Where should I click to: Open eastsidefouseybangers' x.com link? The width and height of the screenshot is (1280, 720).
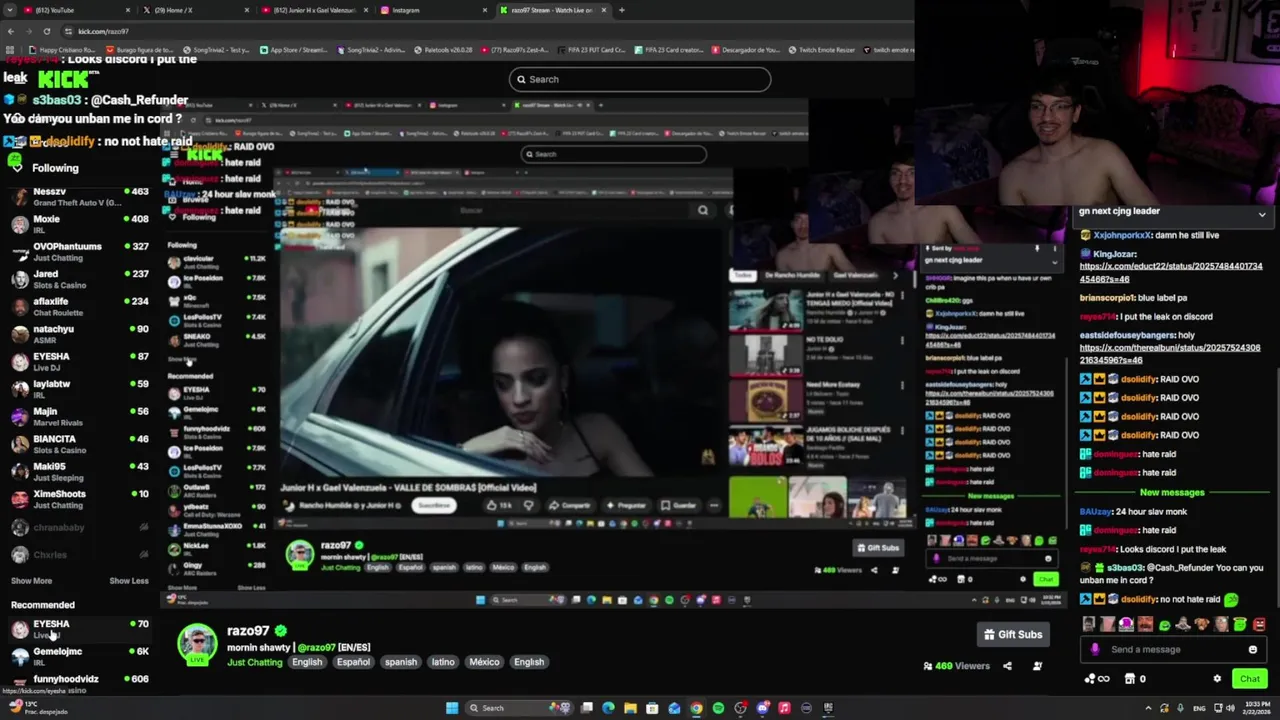pyautogui.click(x=1170, y=354)
